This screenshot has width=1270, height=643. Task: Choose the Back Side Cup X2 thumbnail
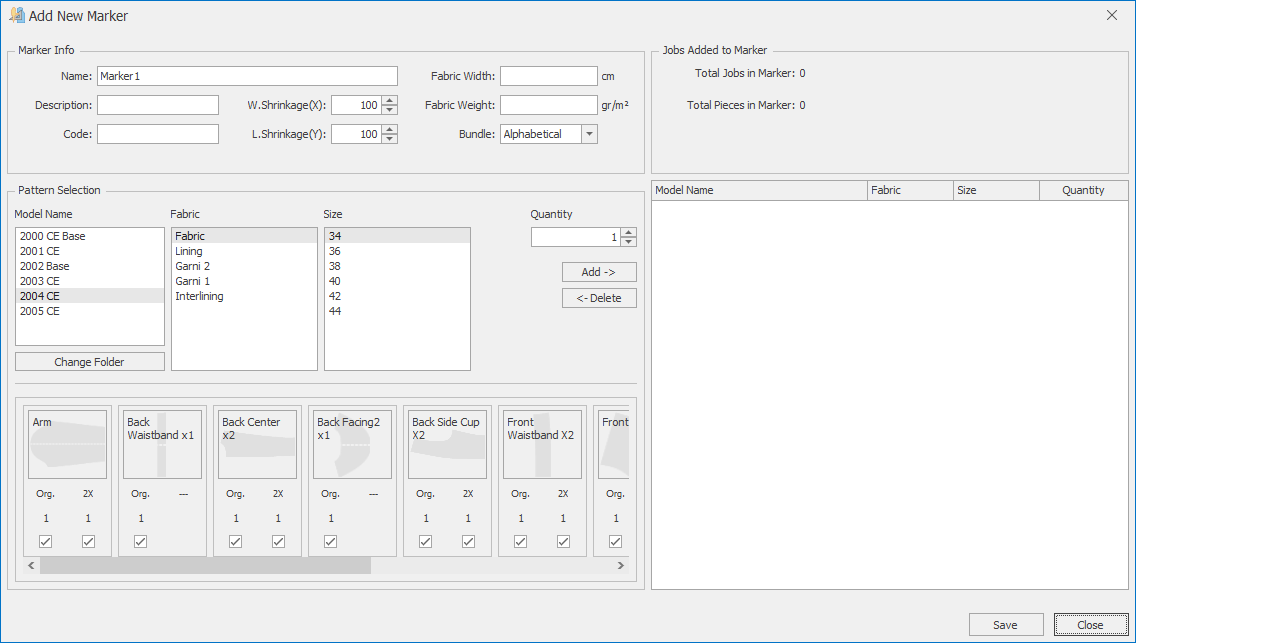[447, 445]
